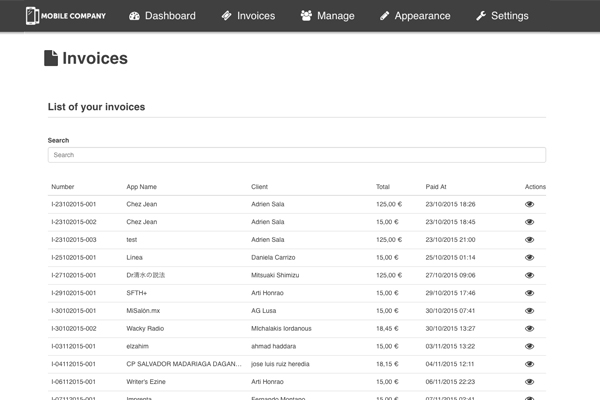Image resolution: width=600 pixels, height=400 pixels.
Task: Click total '18,15 €'
Action: (387, 364)
